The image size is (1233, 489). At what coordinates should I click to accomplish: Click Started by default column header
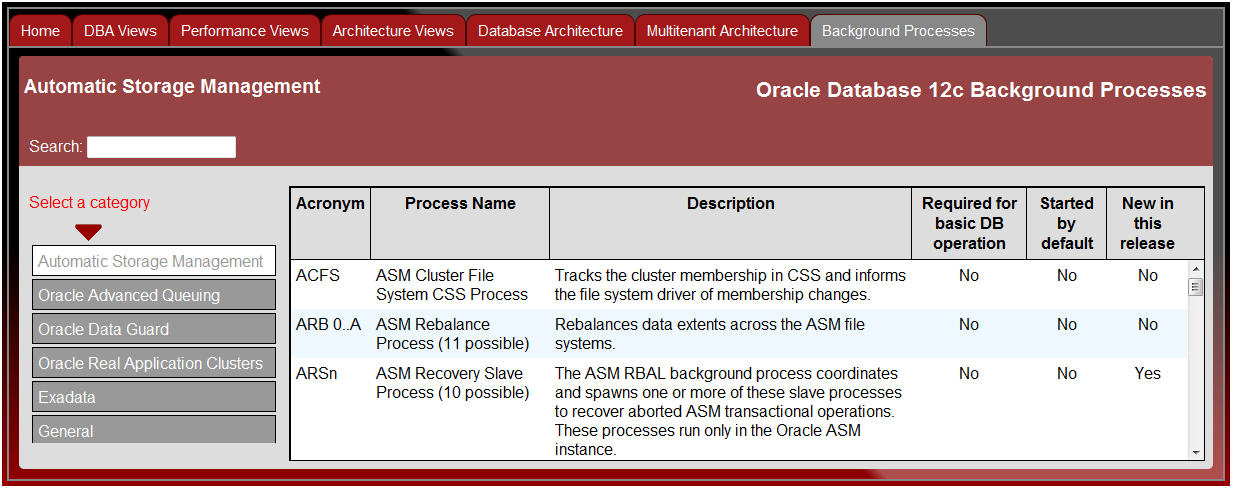(1066, 223)
